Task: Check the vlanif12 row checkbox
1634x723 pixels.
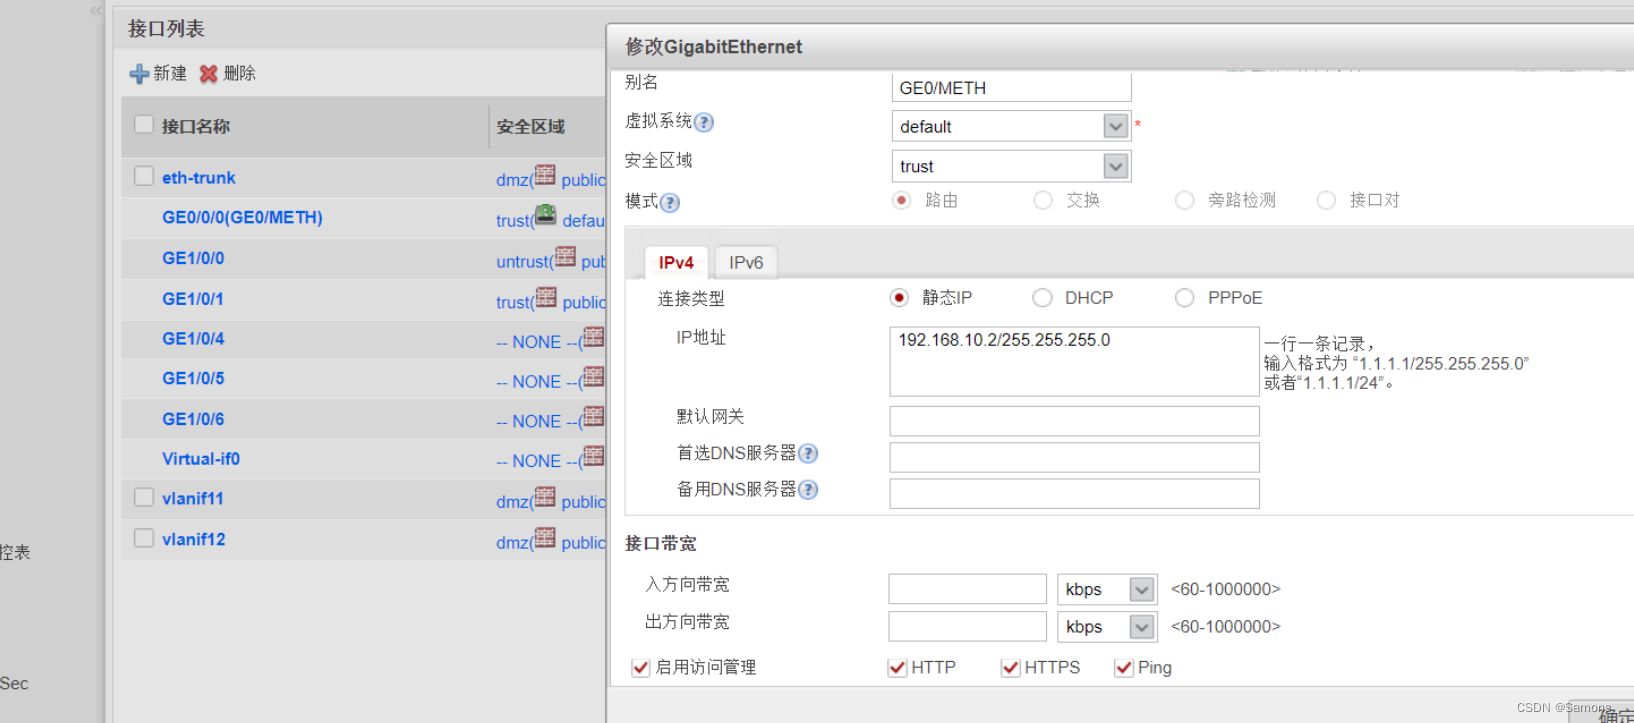Action: point(144,539)
